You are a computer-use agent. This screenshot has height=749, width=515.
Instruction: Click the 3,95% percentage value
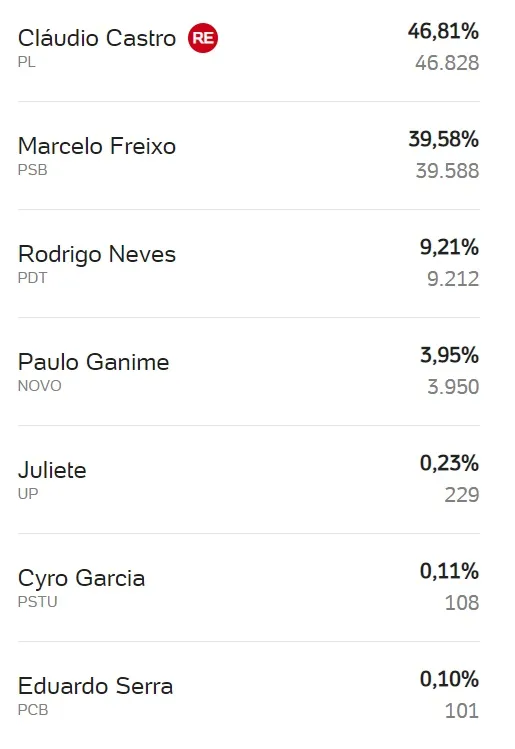(x=449, y=355)
